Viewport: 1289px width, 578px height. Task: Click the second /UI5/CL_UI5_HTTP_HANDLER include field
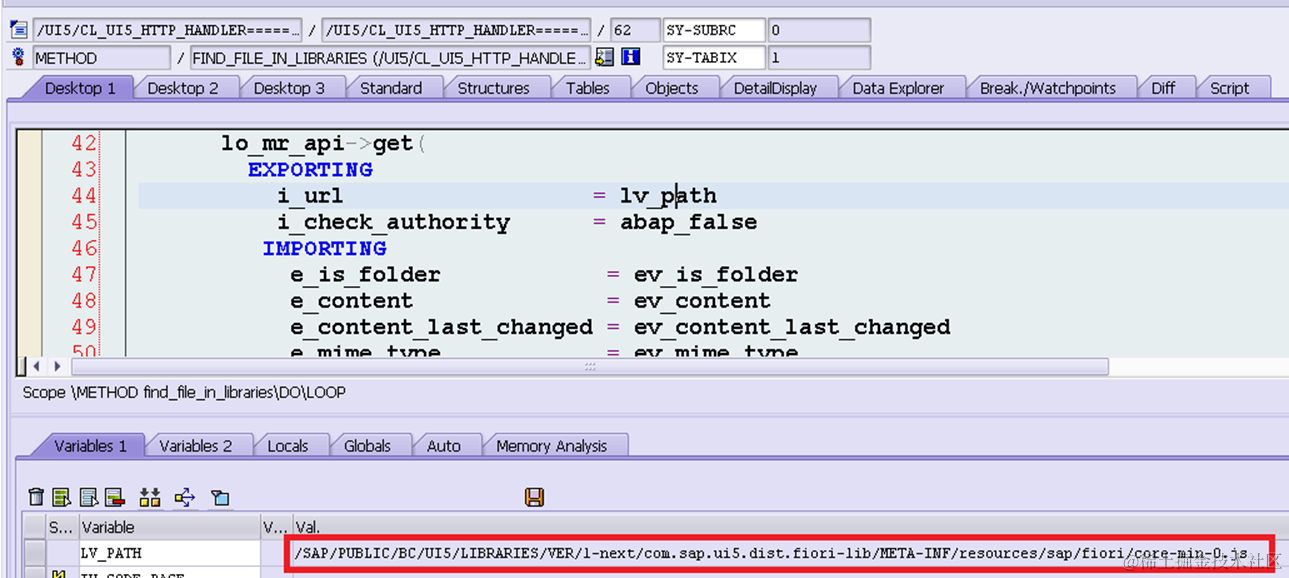pos(456,30)
